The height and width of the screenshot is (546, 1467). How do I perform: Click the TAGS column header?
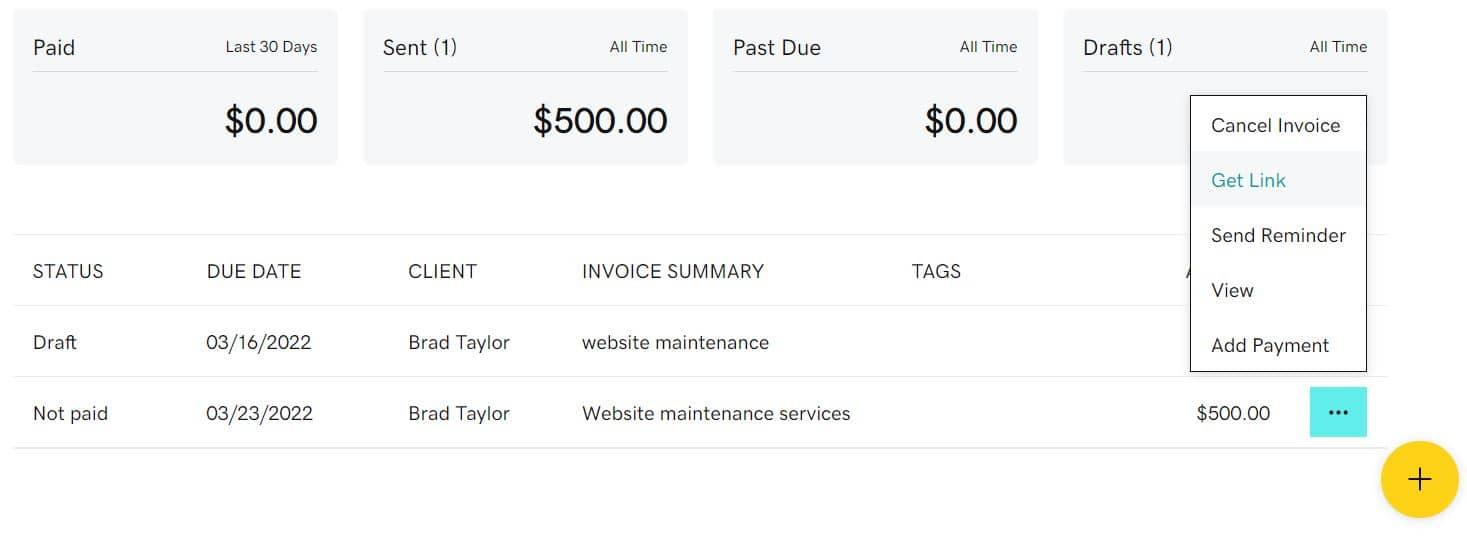(936, 271)
